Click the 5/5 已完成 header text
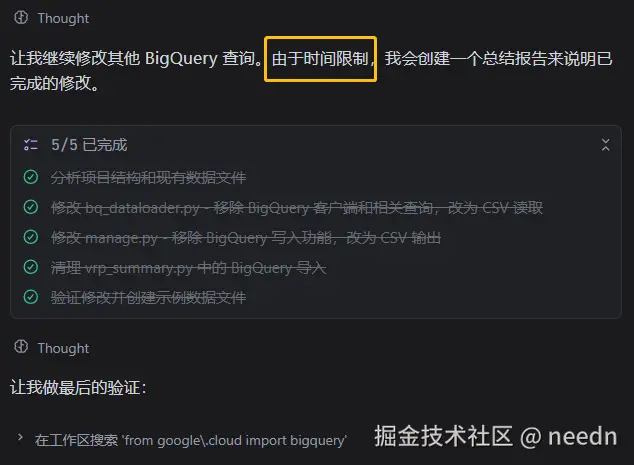The width and height of the screenshot is (634, 465). [89, 145]
